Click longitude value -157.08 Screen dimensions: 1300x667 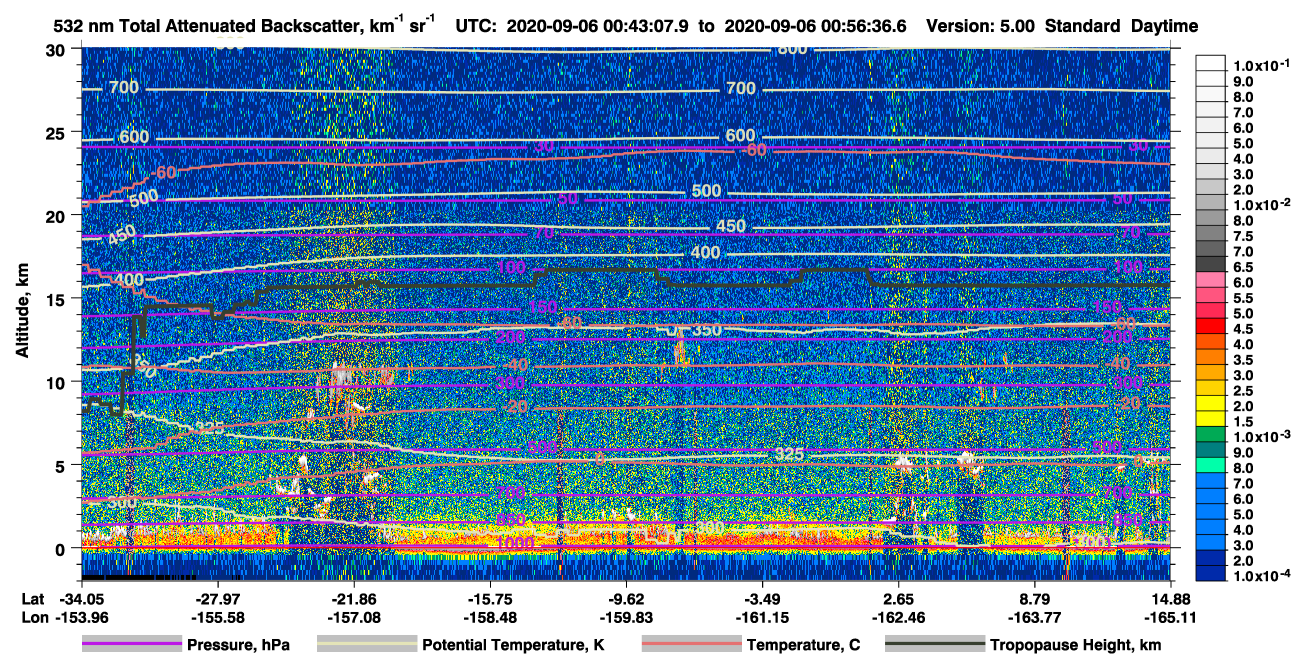click(353, 617)
